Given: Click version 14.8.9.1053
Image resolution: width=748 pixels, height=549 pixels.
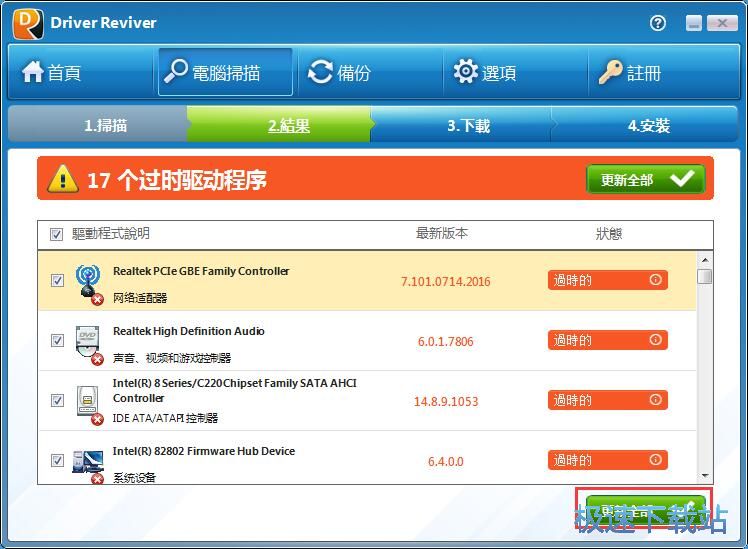Looking at the screenshot, I should point(446,402).
